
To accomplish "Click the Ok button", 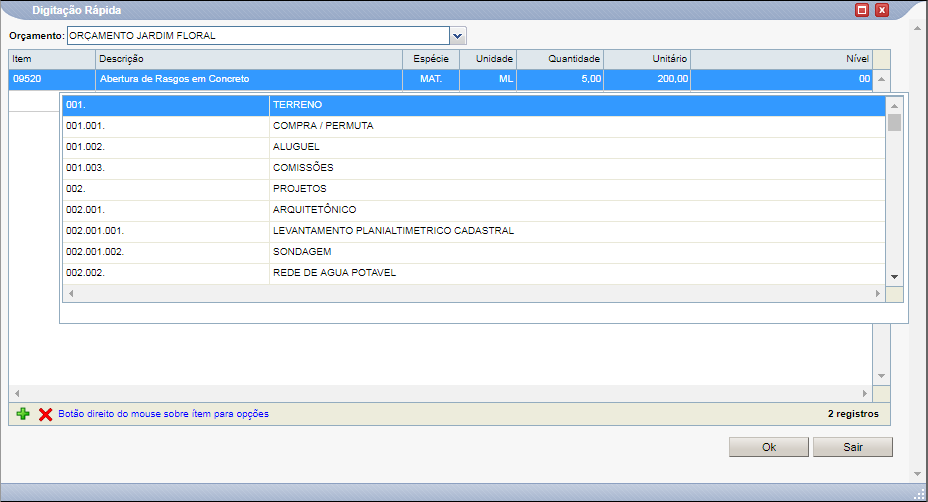I will tap(769, 447).
